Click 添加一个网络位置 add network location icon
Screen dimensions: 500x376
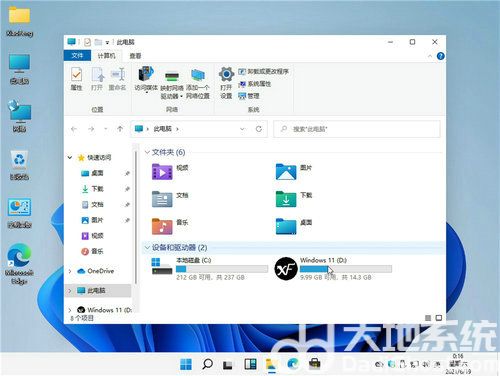(198, 83)
